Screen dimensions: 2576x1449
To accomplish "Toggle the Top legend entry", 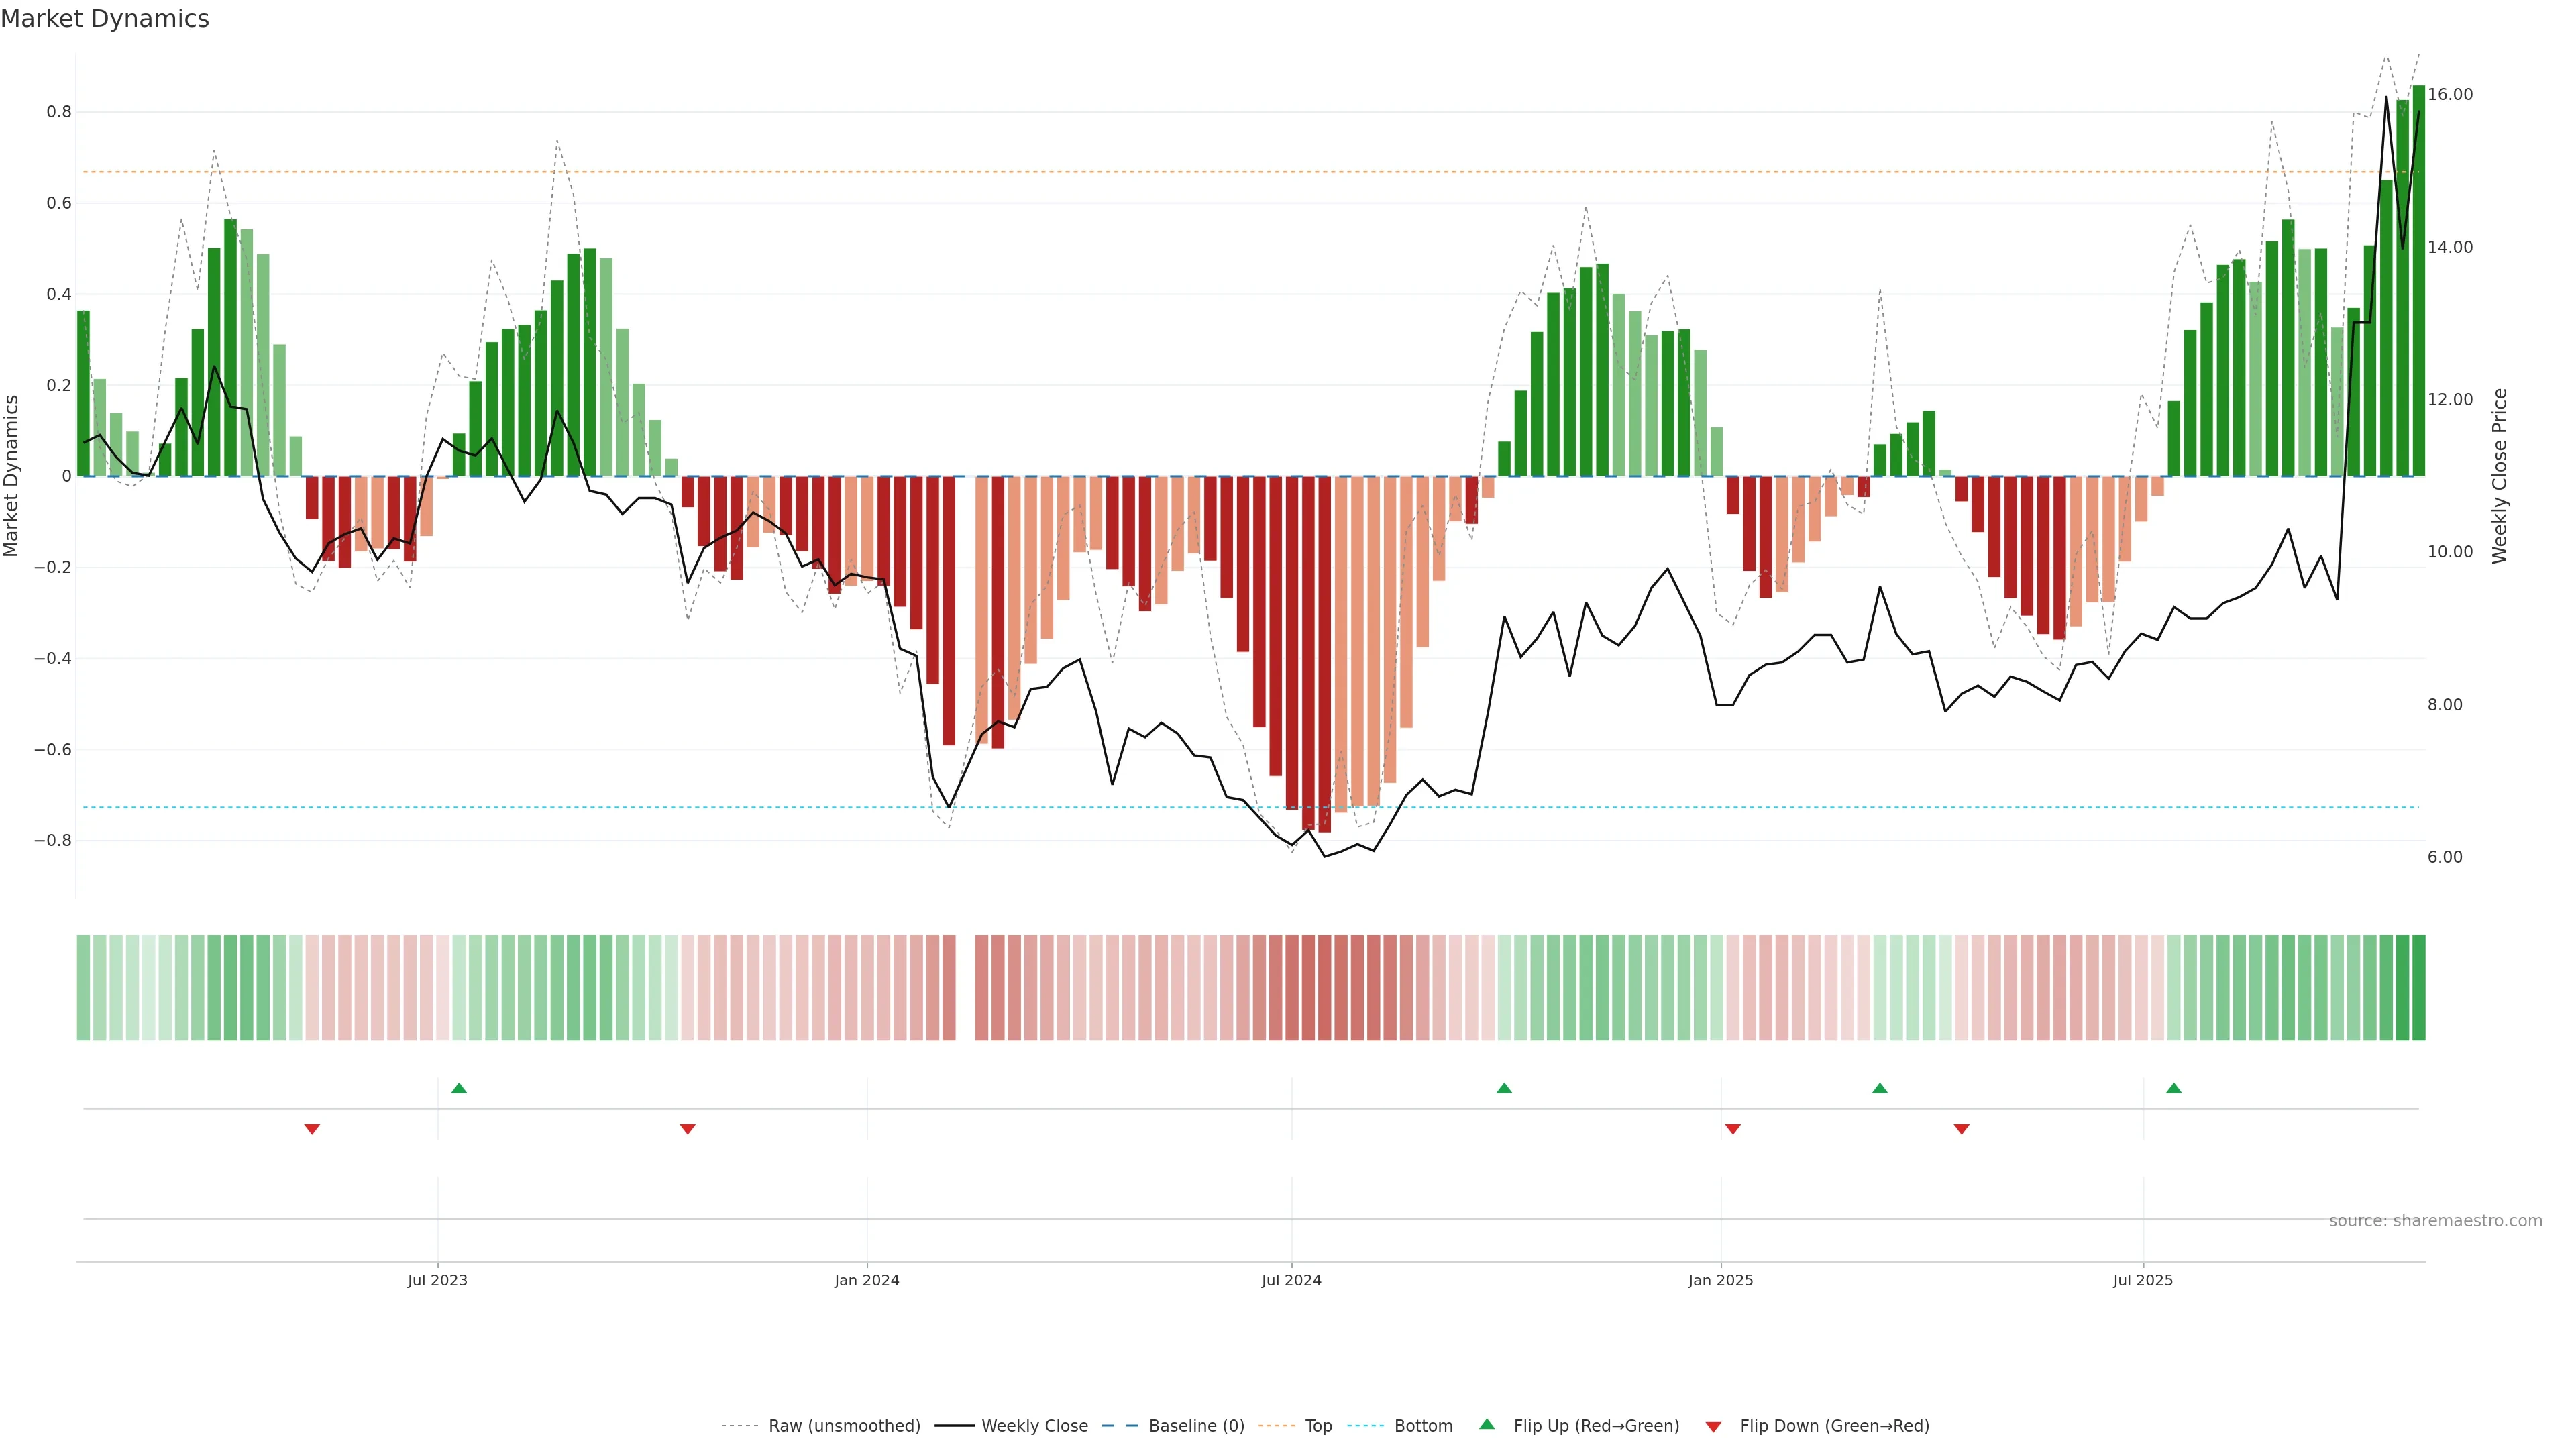I will [x=1318, y=1426].
